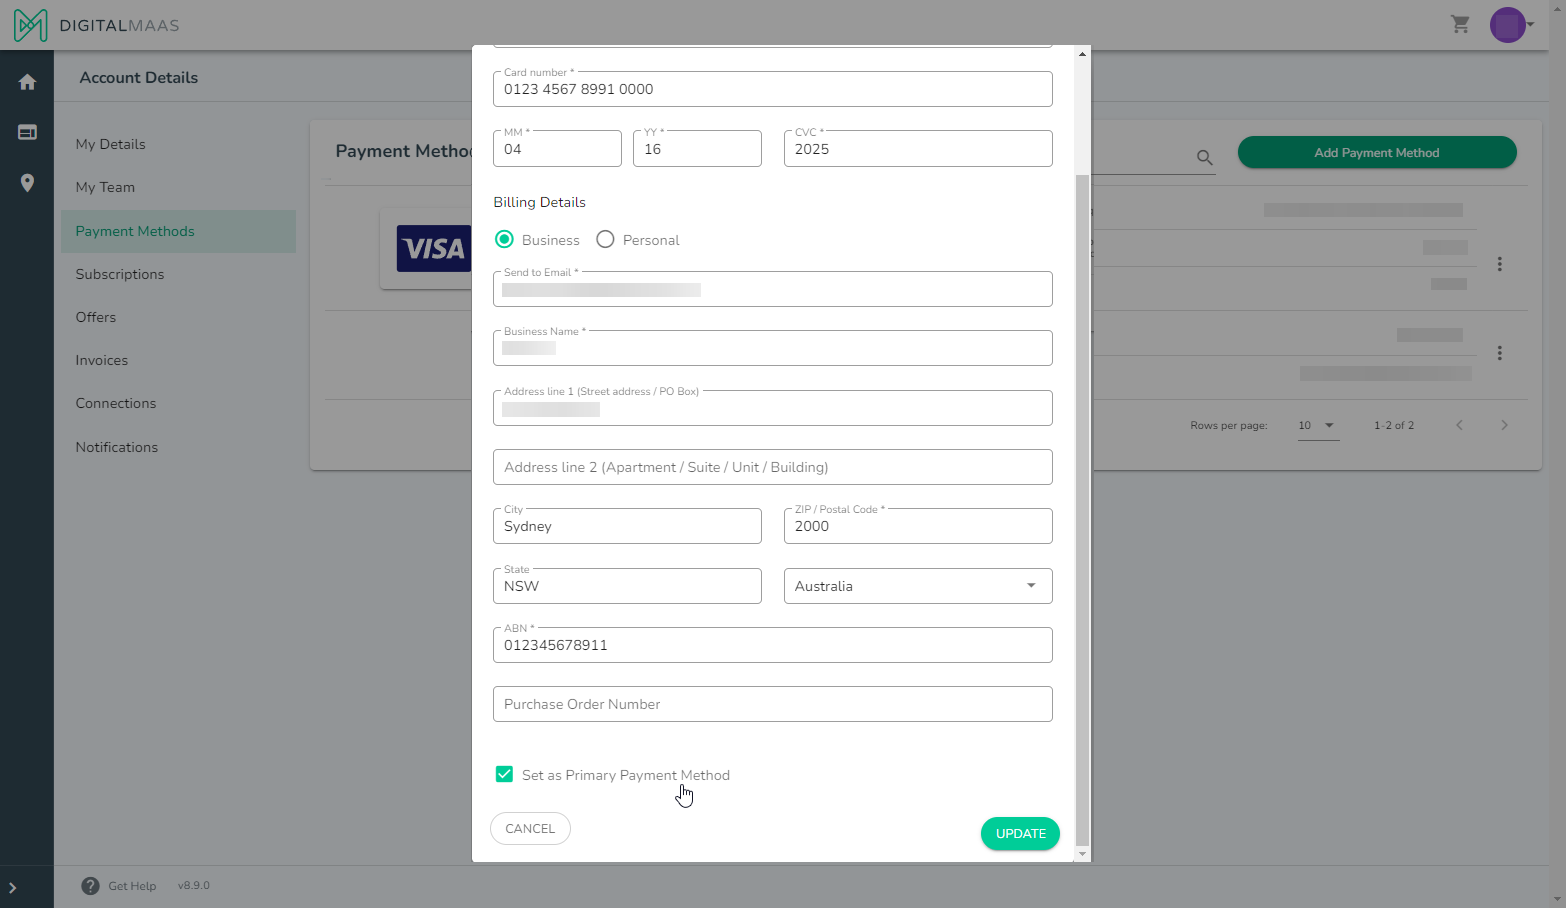
Task: Click the dialog vertical scrollbar thumb
Action: (x=1082, y=510)
